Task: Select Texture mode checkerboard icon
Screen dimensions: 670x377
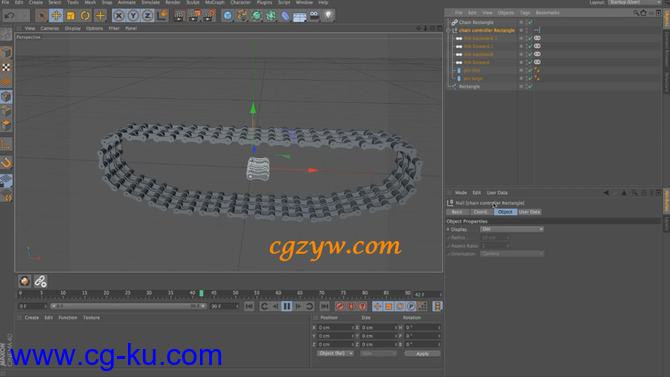Action: point(6,68)
